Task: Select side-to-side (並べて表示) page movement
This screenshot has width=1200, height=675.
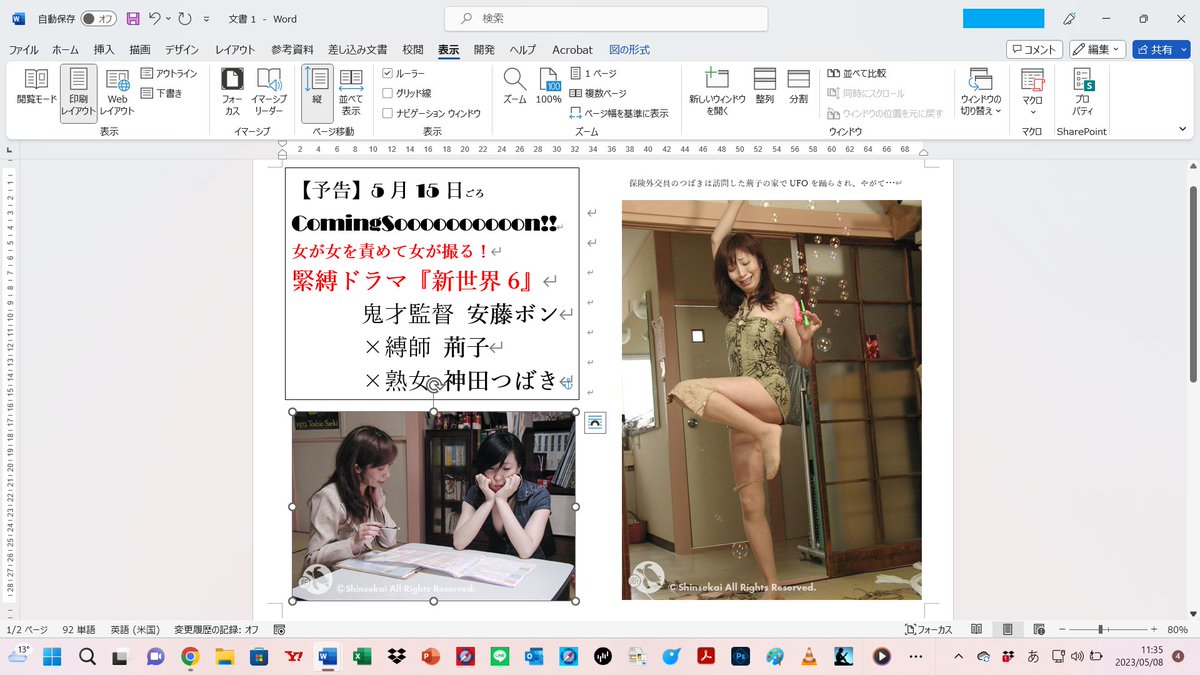Action: pyautogui.click(x=351, y=92)
